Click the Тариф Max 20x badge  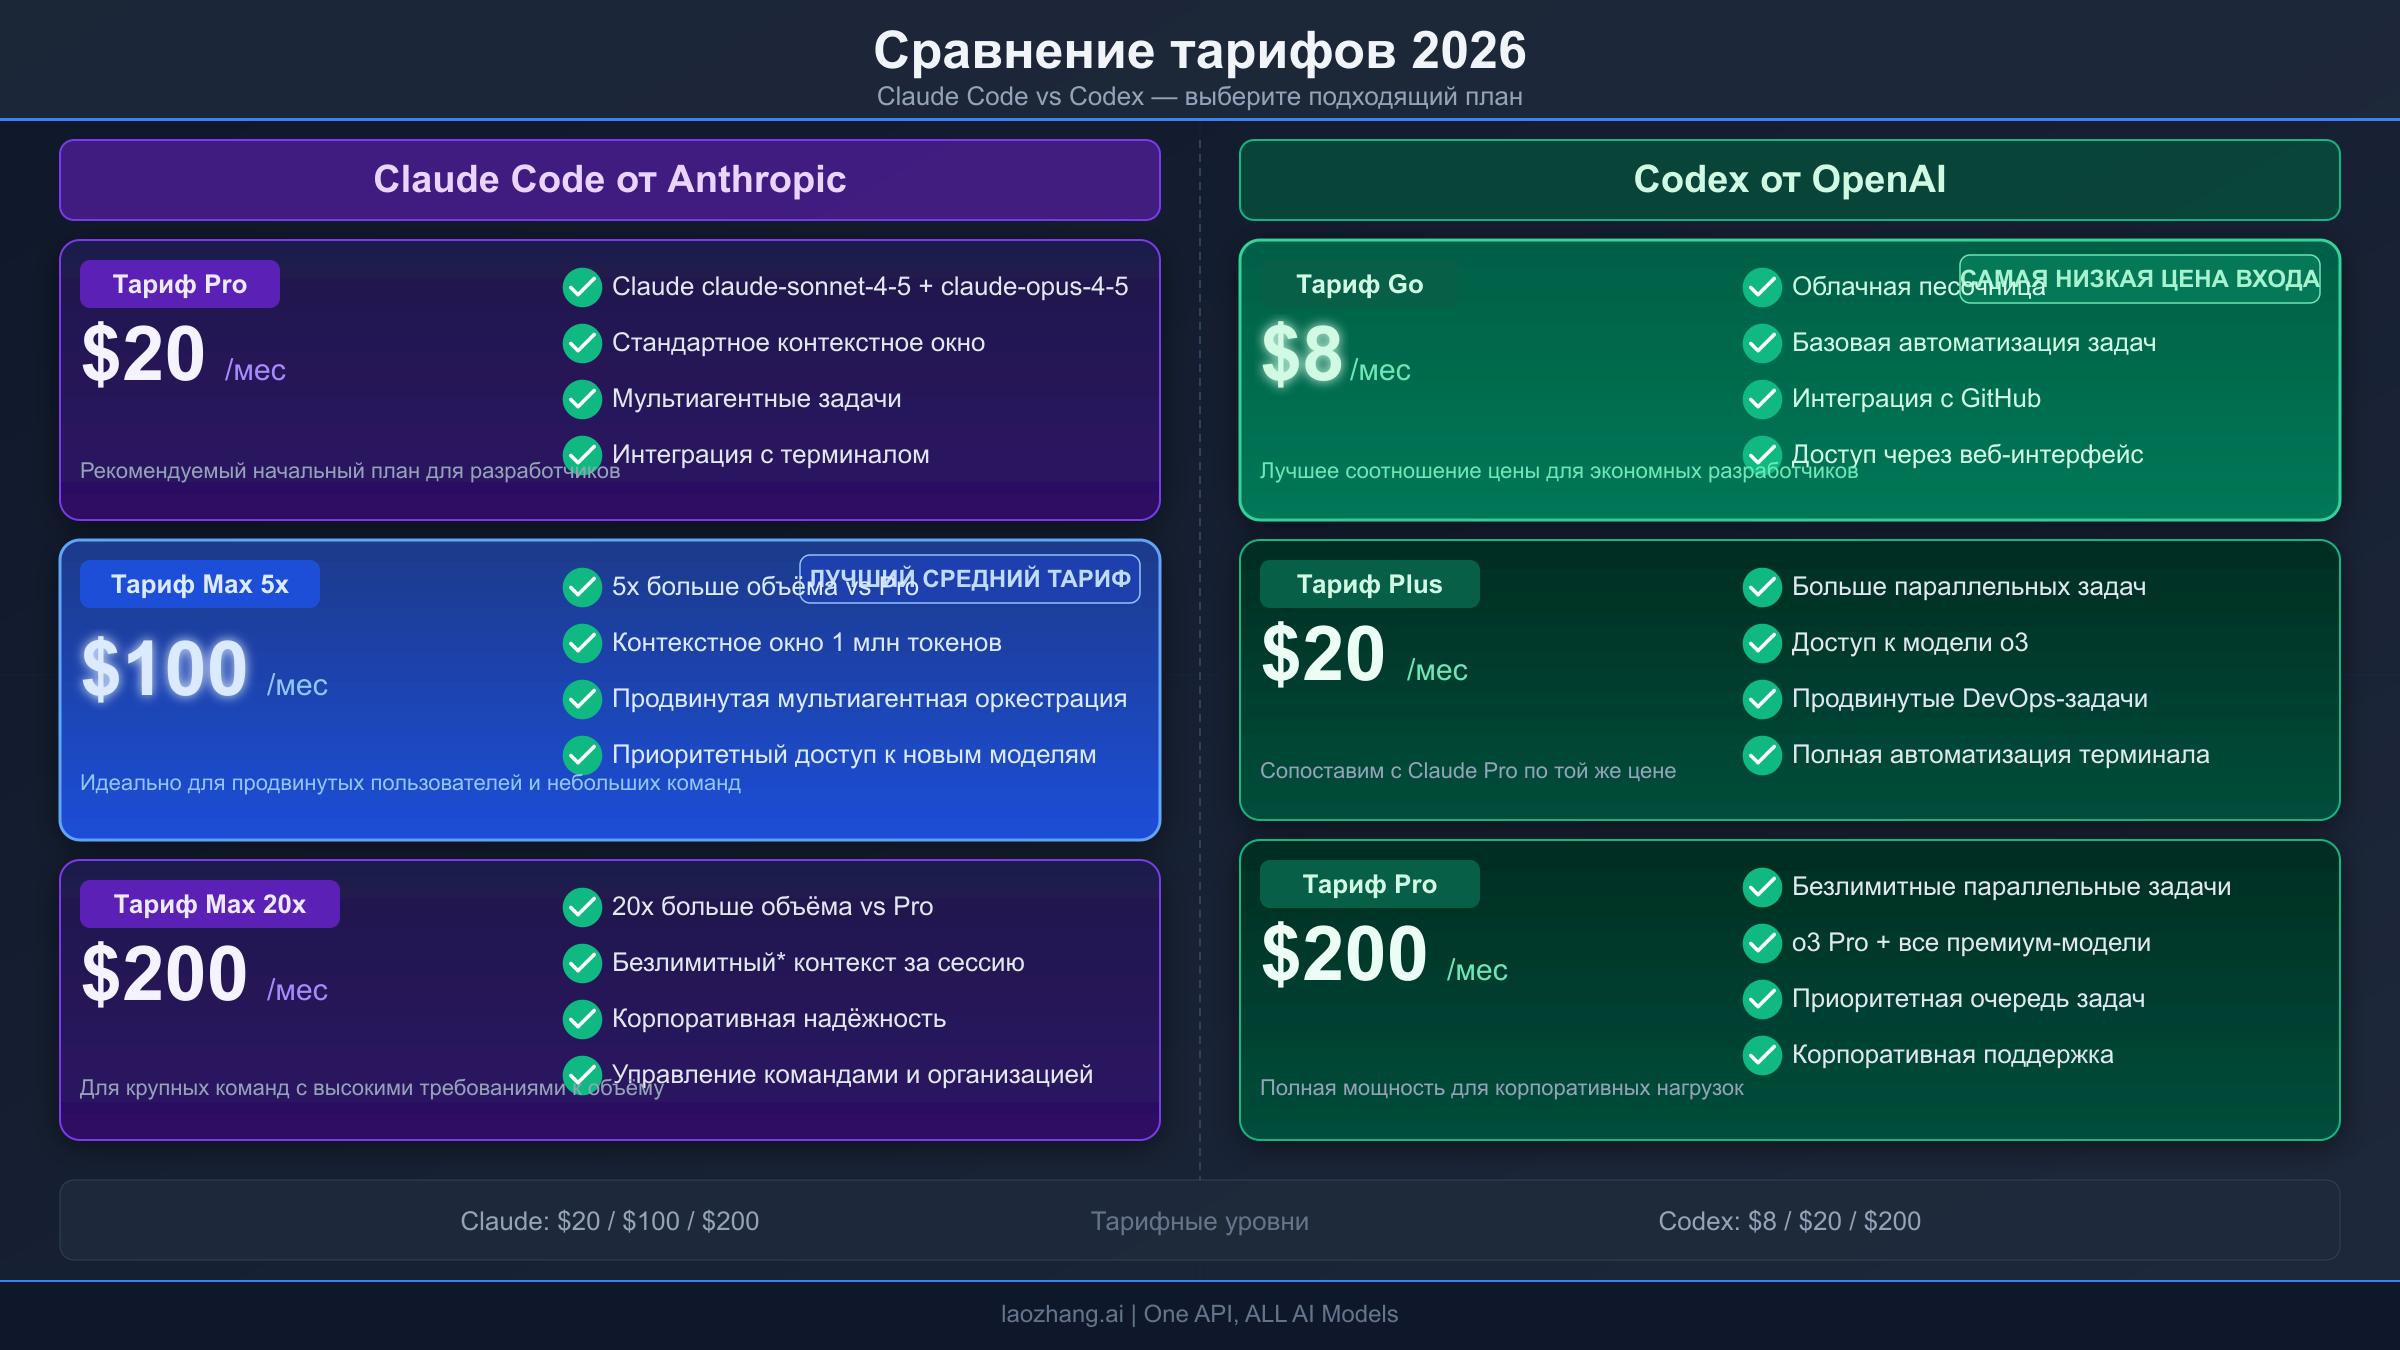(209, 903)
